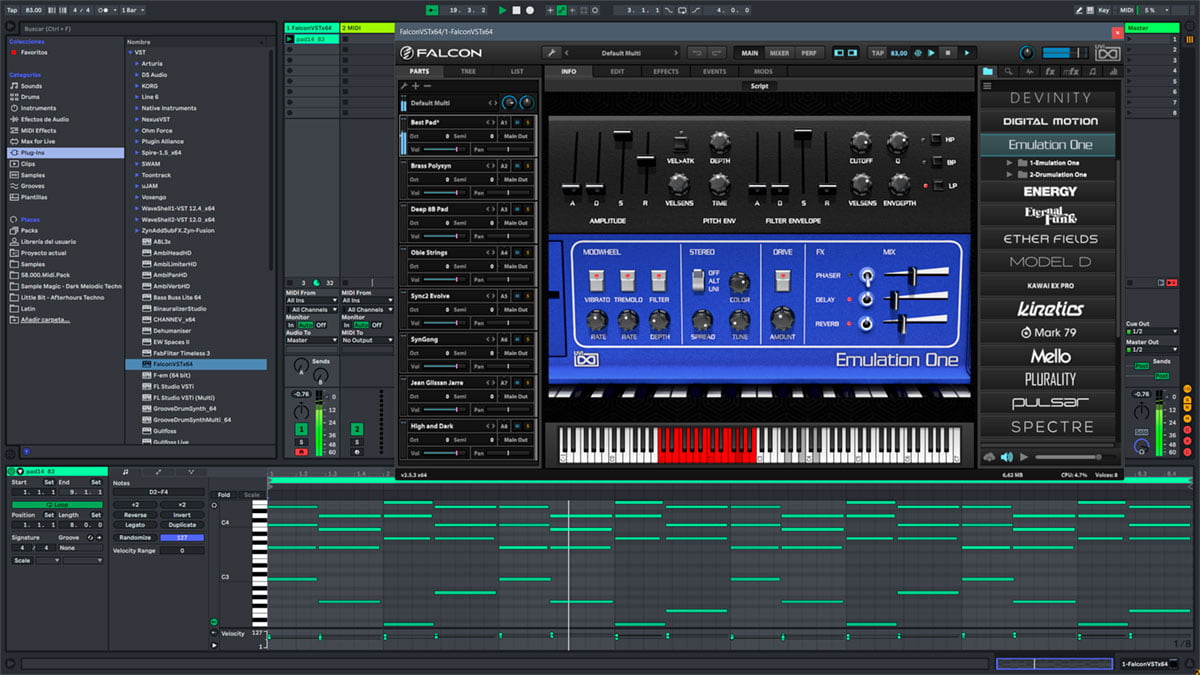The width and height of the screenshot is (1200, 675).
Task: Click the Legato button
Action: coord(135,525)
